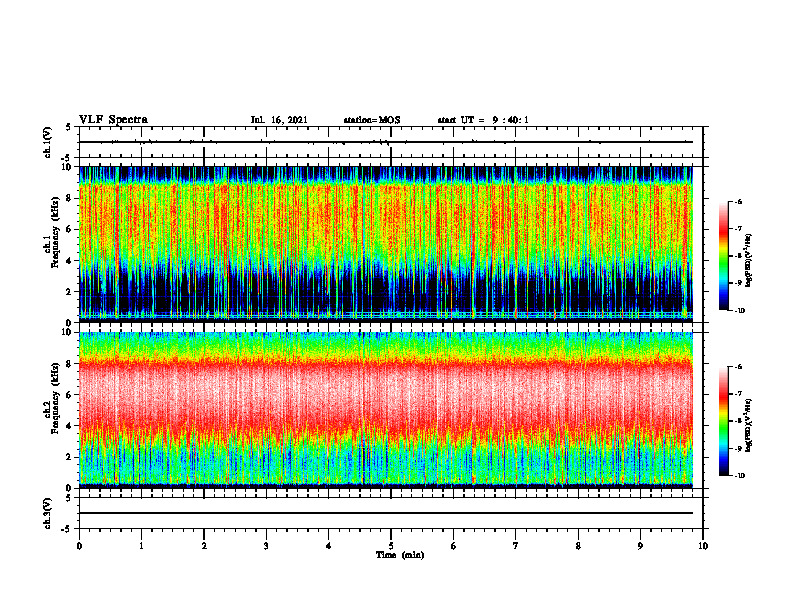The width and height of the screenshot is (792, 612).
Task: Click the ch.1 spectrogram color scale bar
Action: click(724, 256)
